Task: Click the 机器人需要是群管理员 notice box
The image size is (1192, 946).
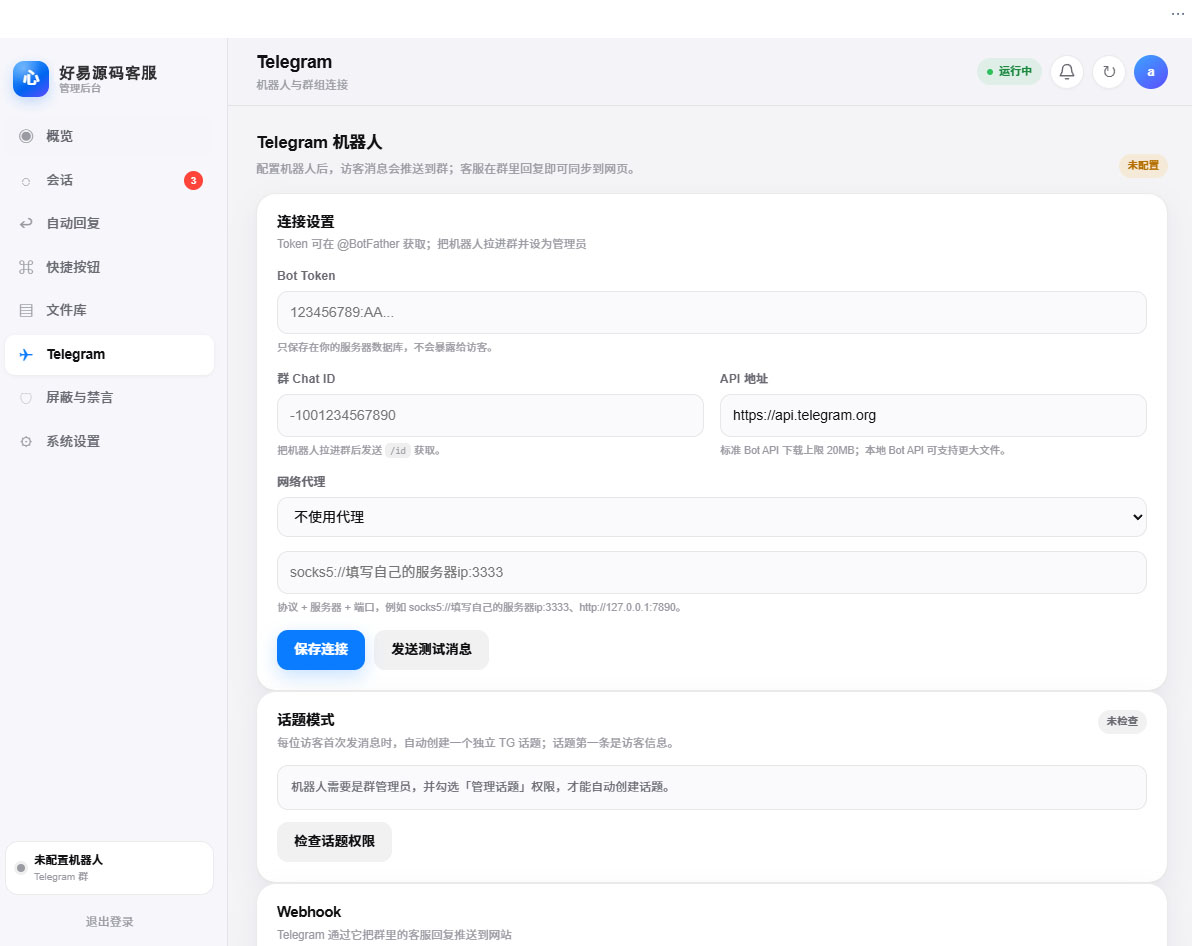Action: [712, 787]
